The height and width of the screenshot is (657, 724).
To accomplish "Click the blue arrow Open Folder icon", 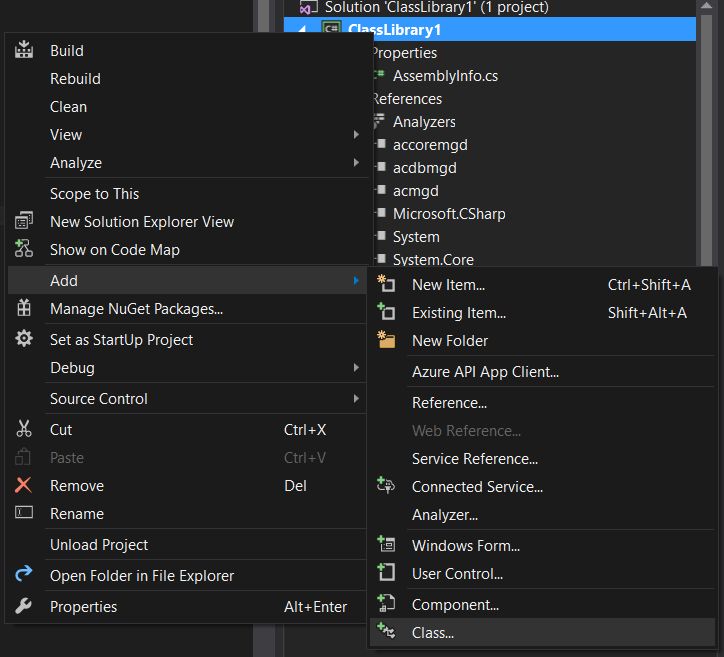I will (24, 574).
